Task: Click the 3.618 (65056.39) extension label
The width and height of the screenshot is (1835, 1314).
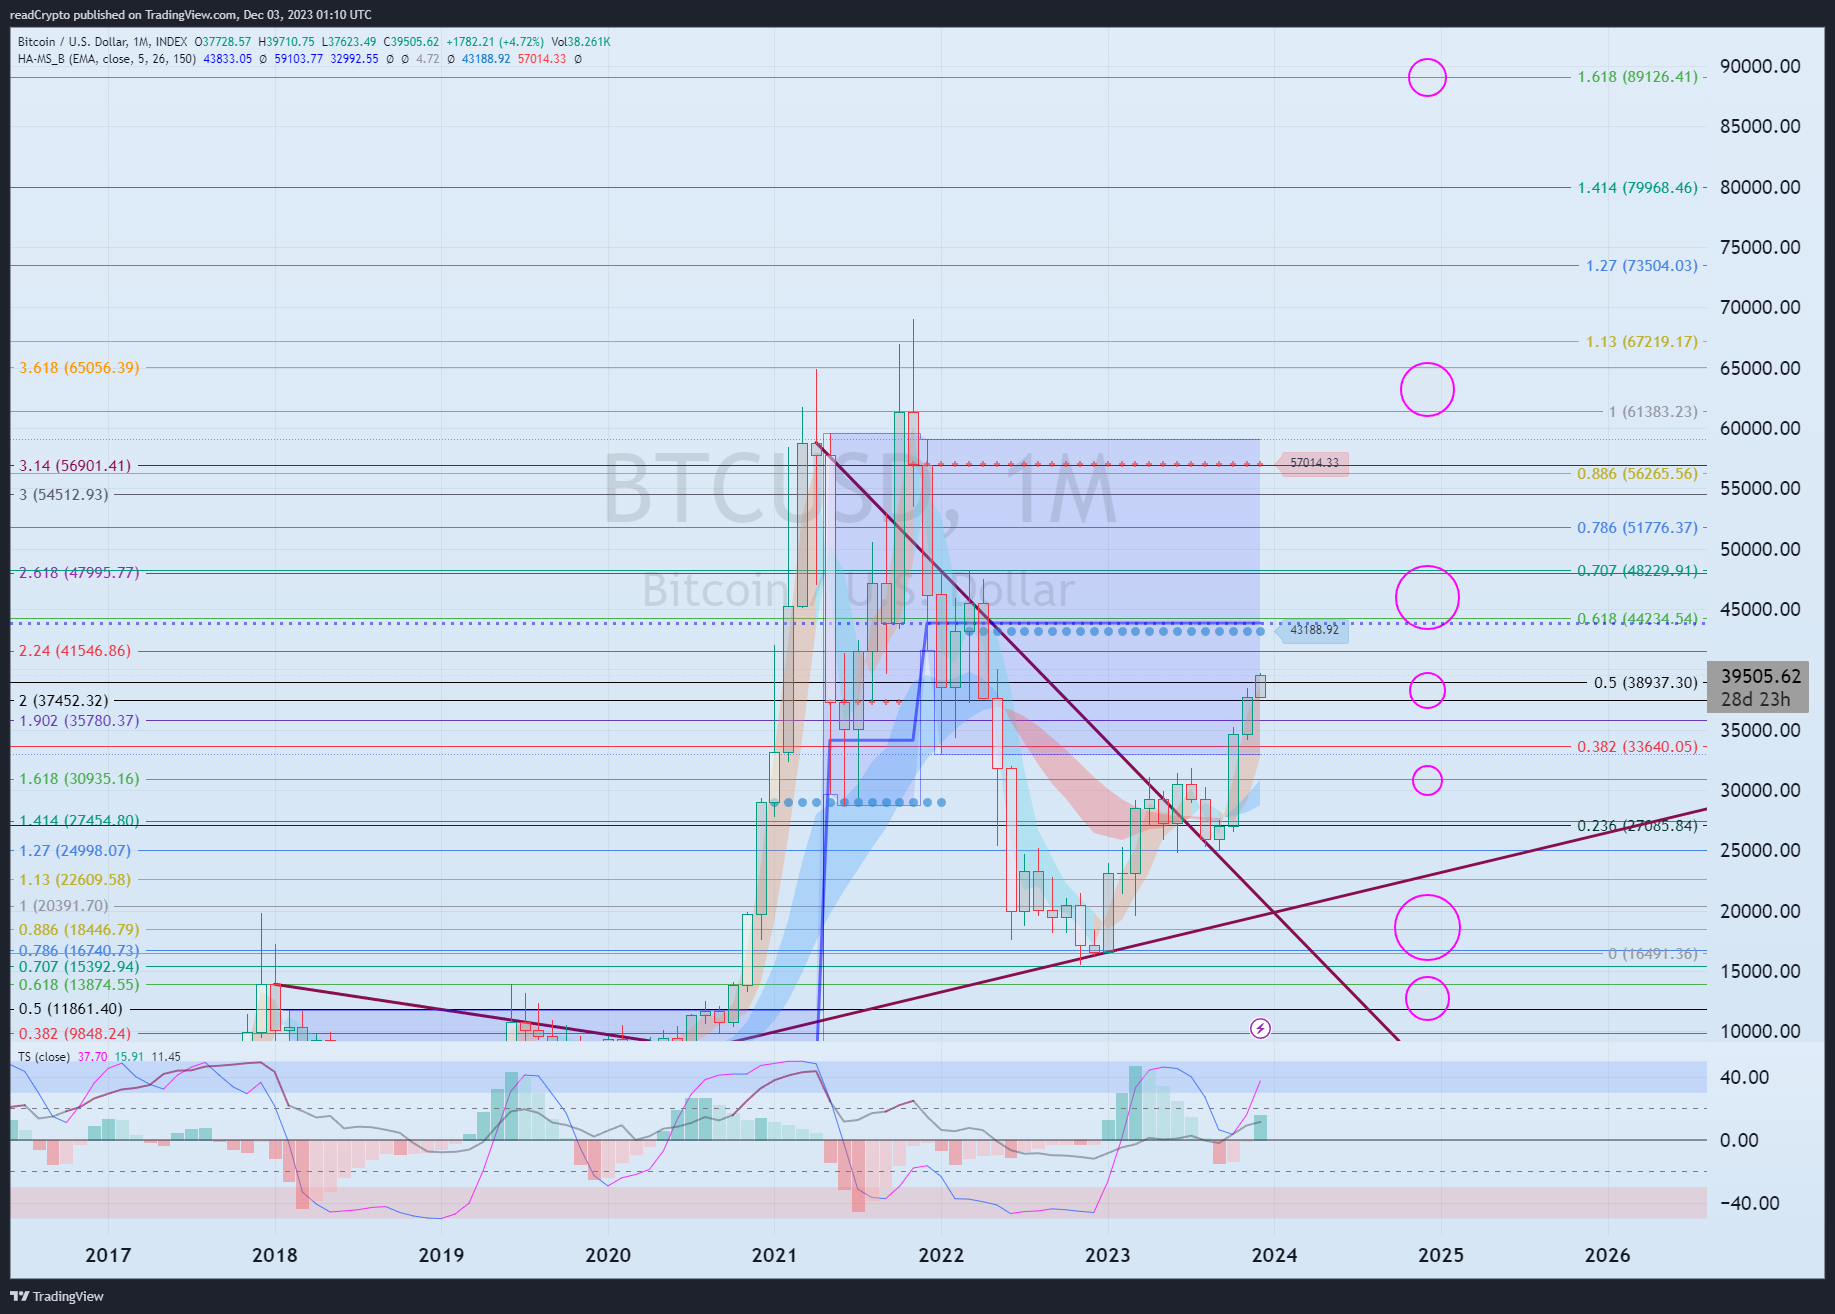Action: click(x=79, y=367)
